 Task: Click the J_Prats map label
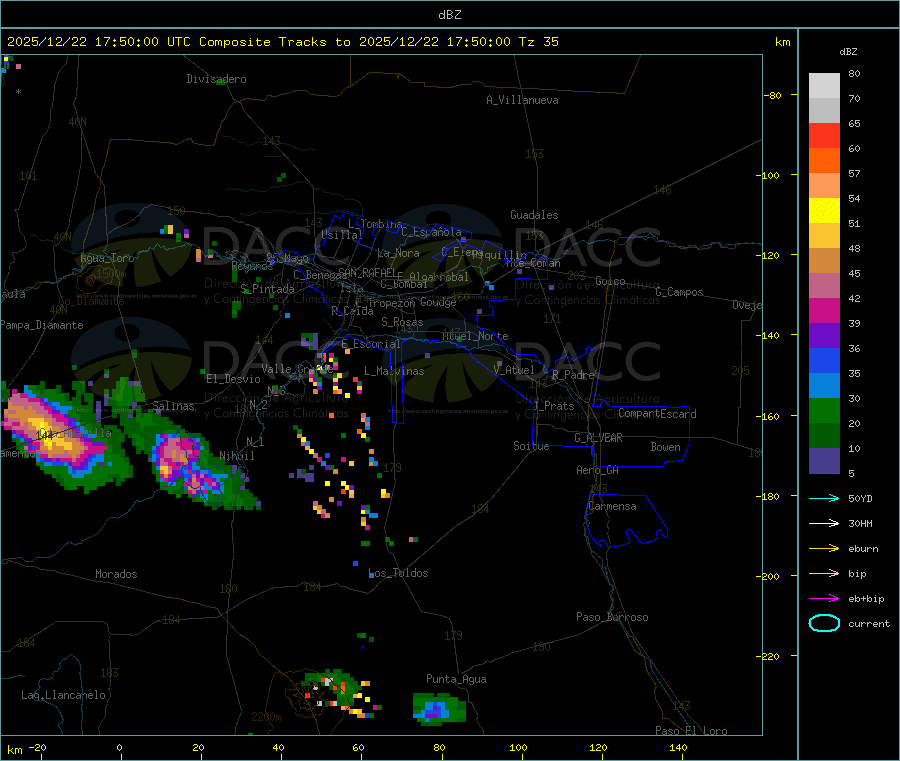coord(553,405)
